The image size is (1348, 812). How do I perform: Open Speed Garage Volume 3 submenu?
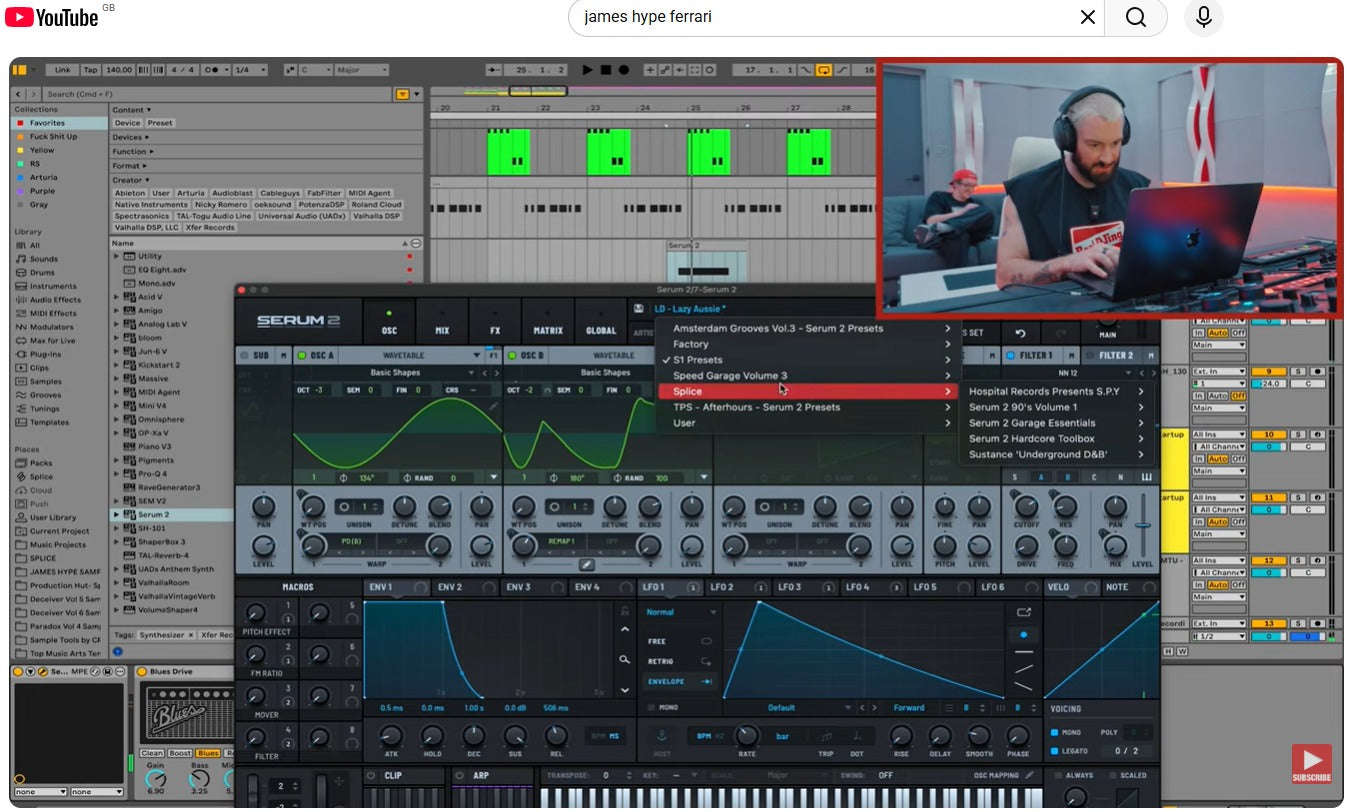(807, 376)
